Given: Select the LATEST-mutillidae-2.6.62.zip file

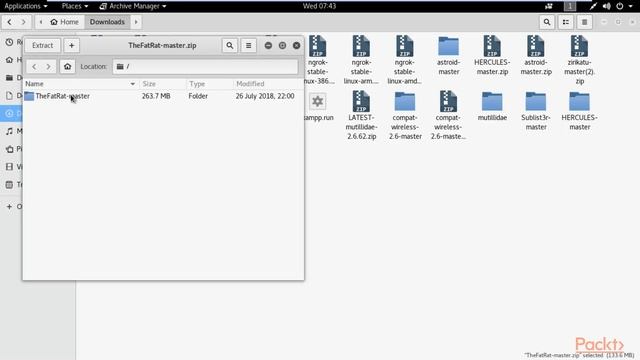Looking at the screenshot, I should click(x=361, y=115).
